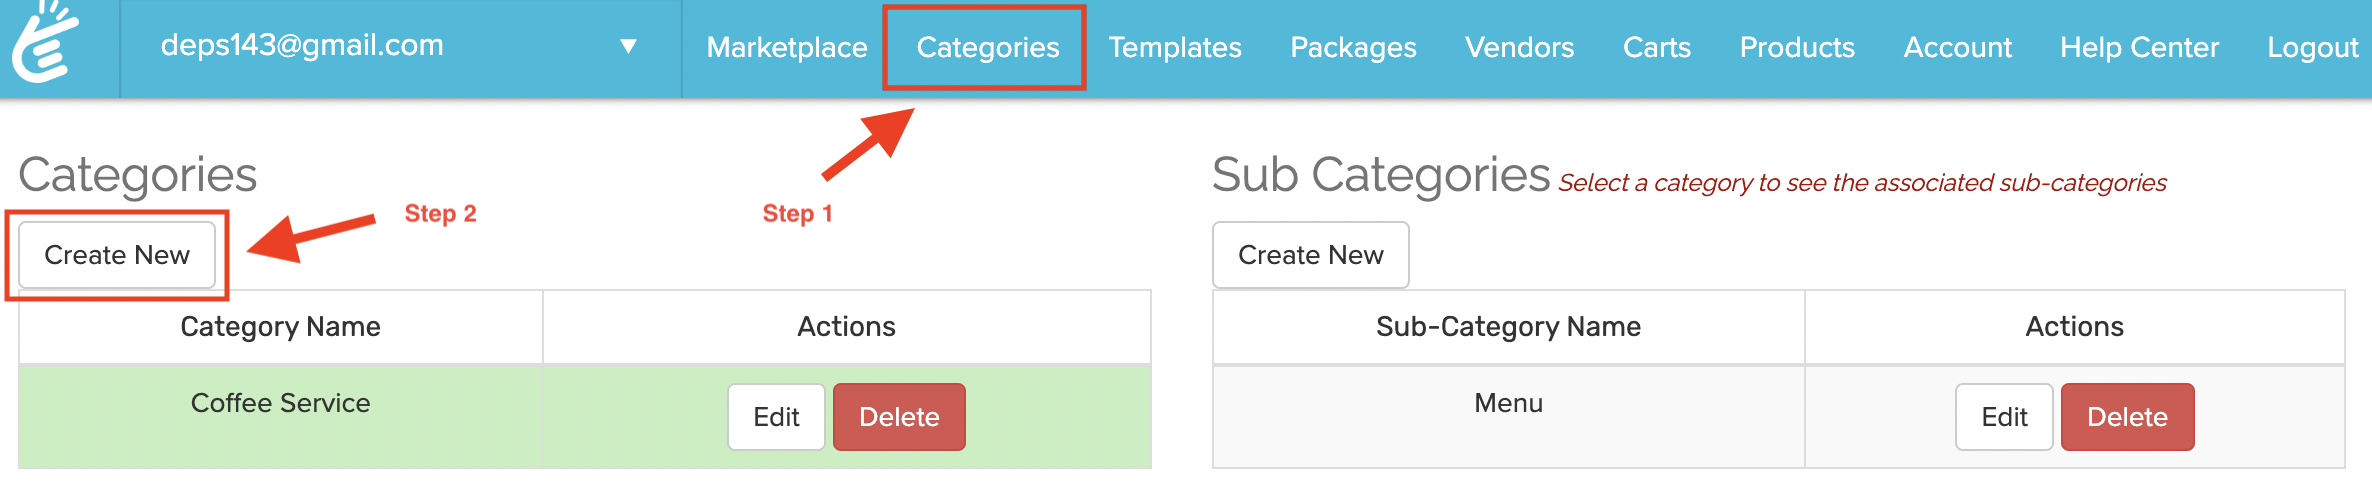Visit the Help Center link
Viewport: 2372px width, 492px height.
click(2139, 47)
